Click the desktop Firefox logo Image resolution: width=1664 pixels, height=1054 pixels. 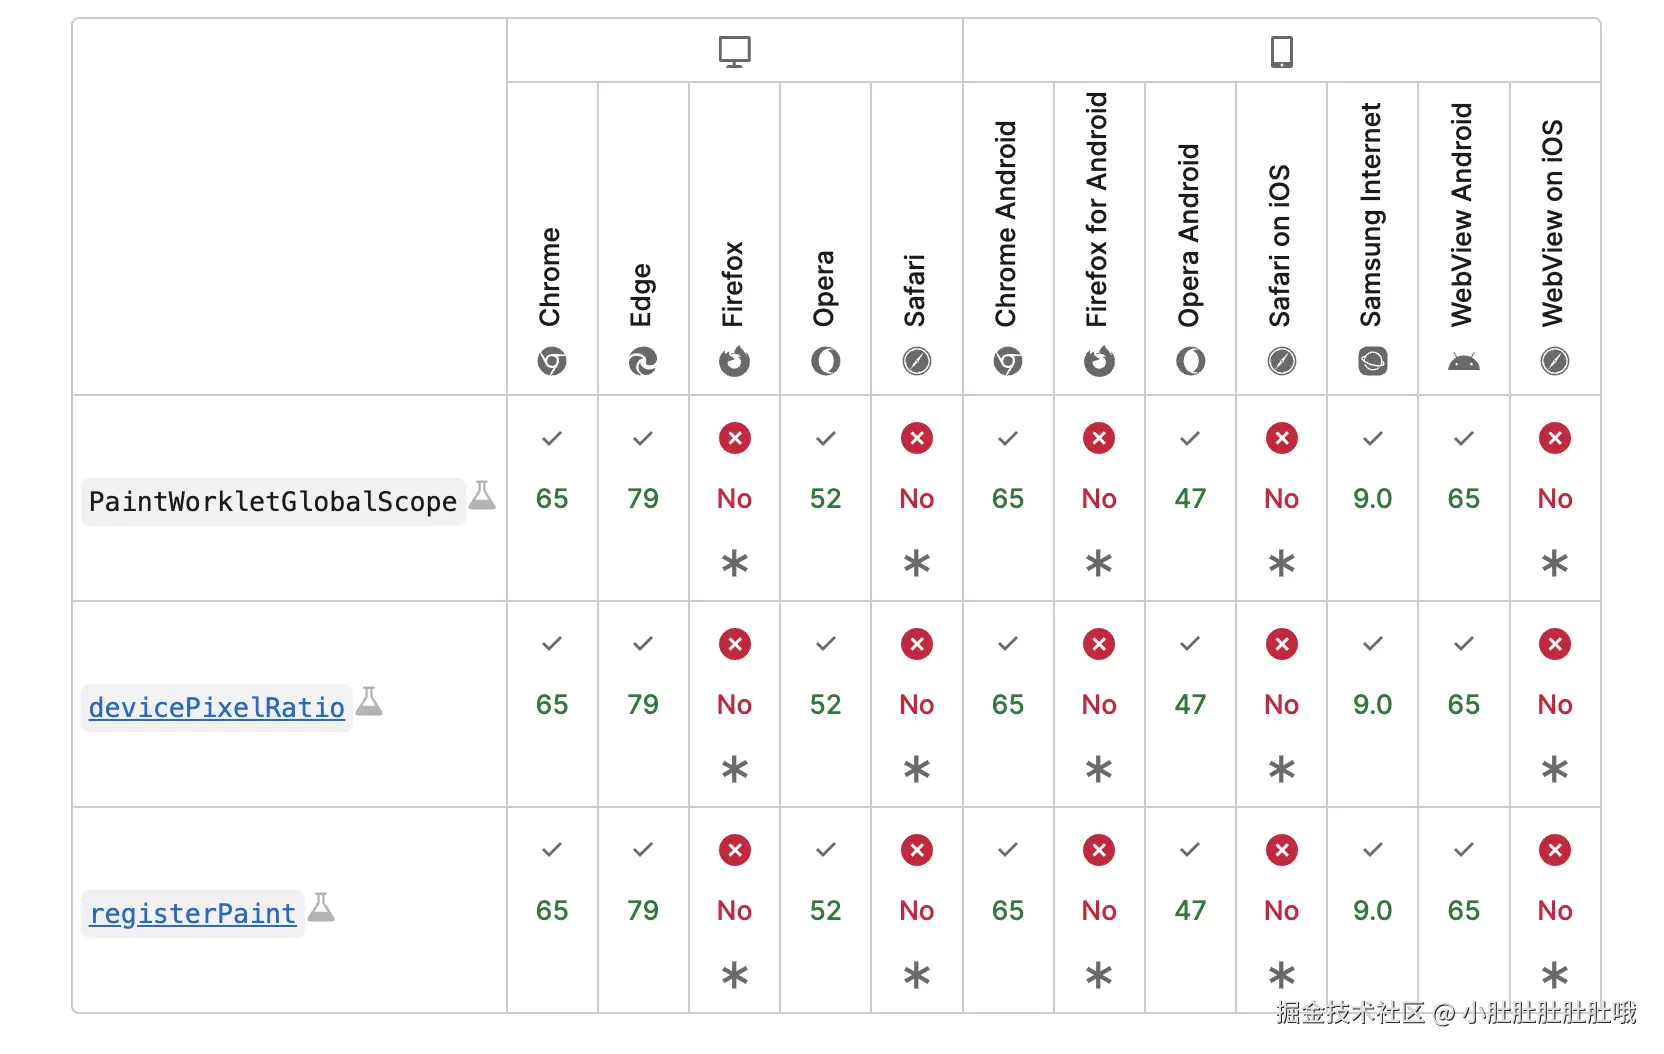[734, 361]
